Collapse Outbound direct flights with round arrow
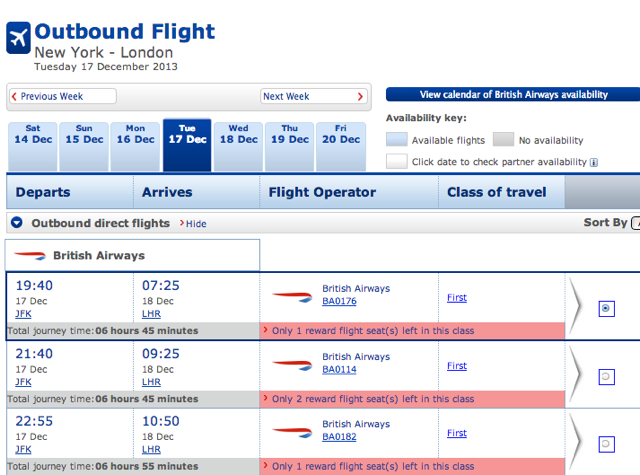The height and width of the screenshot is (475, 640). [x=17, y=223]
